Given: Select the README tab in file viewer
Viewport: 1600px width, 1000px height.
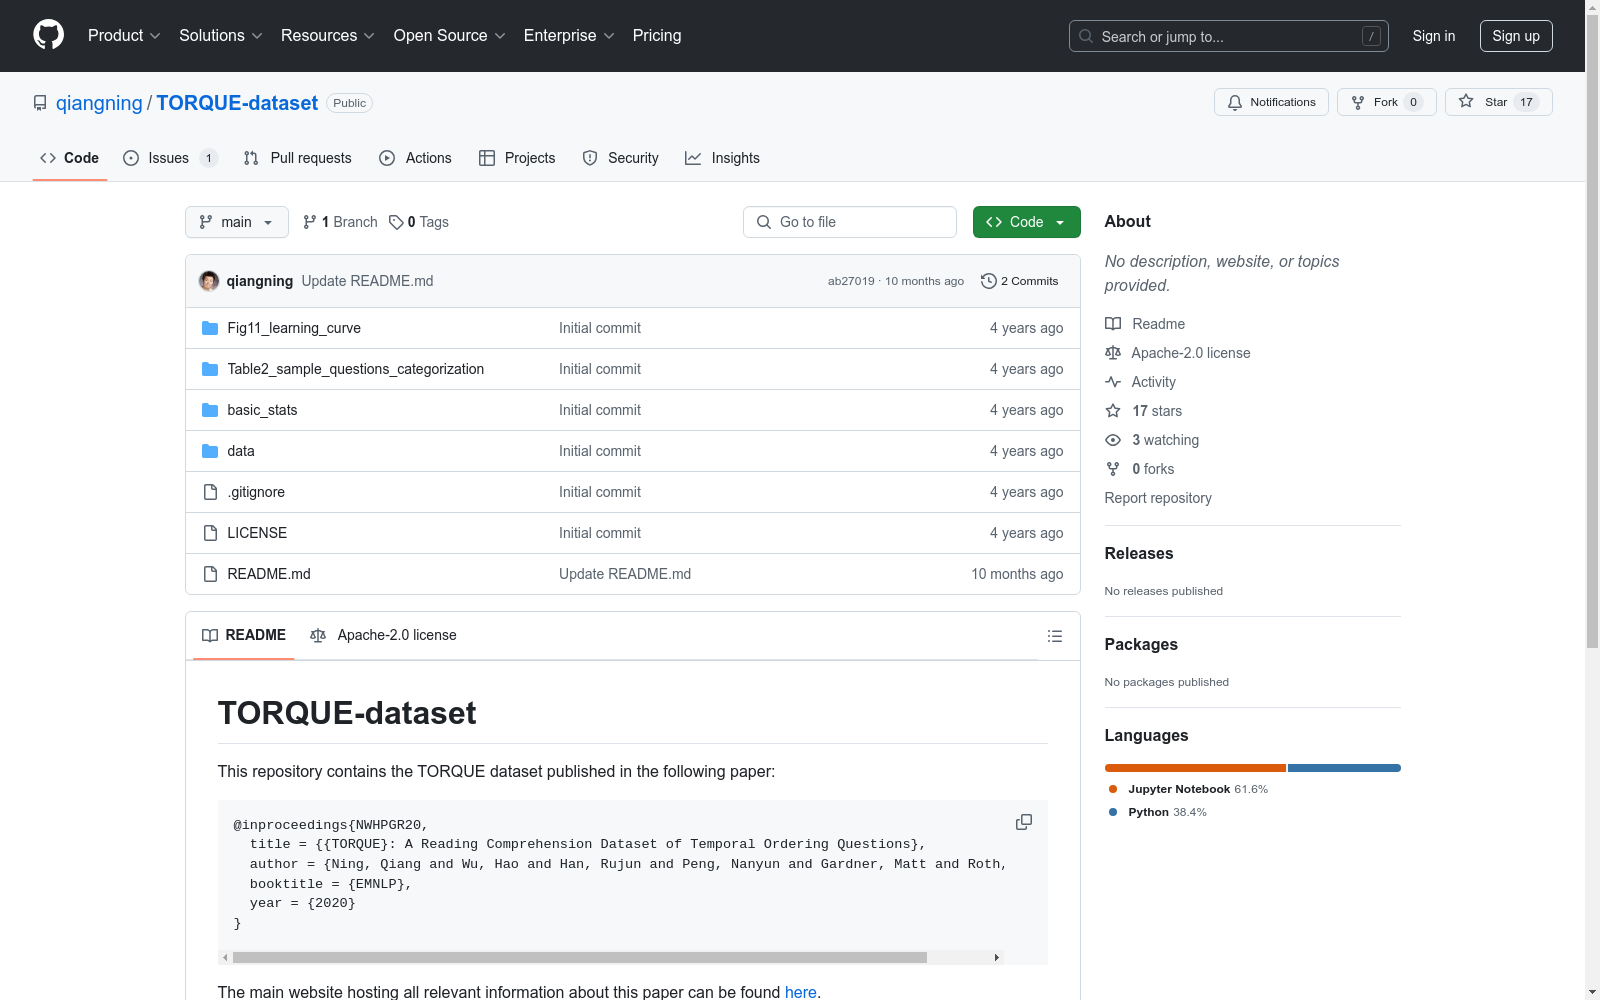Looking at the screenshot, I should coord(244,635).
